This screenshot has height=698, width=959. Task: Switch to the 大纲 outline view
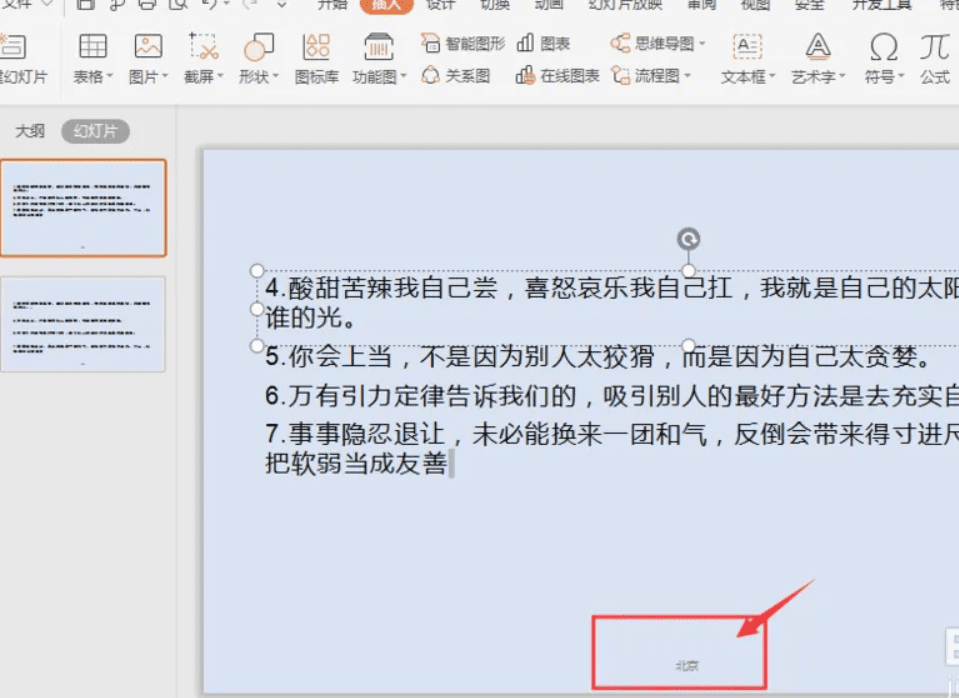[28, 130]
